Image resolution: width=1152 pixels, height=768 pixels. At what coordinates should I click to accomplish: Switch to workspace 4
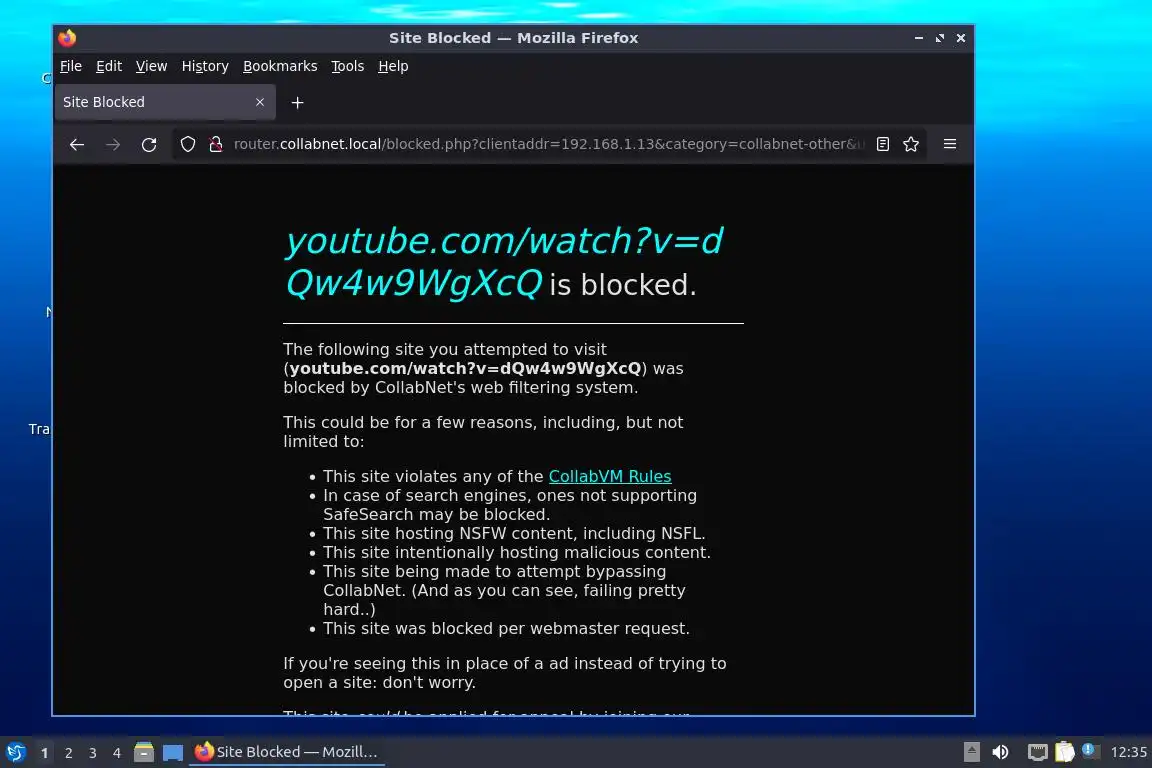coord(117,753)
